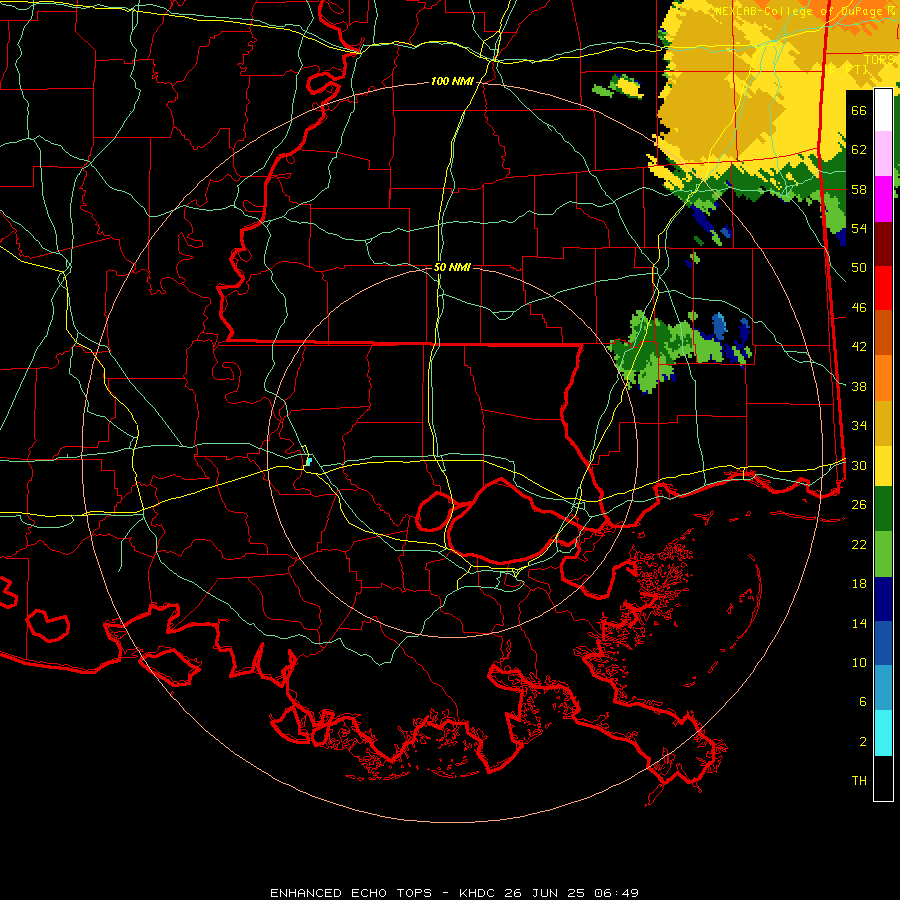Select the 54 scale label
Viewport: 900px width, 900px height.
click(x=859, y=228)
